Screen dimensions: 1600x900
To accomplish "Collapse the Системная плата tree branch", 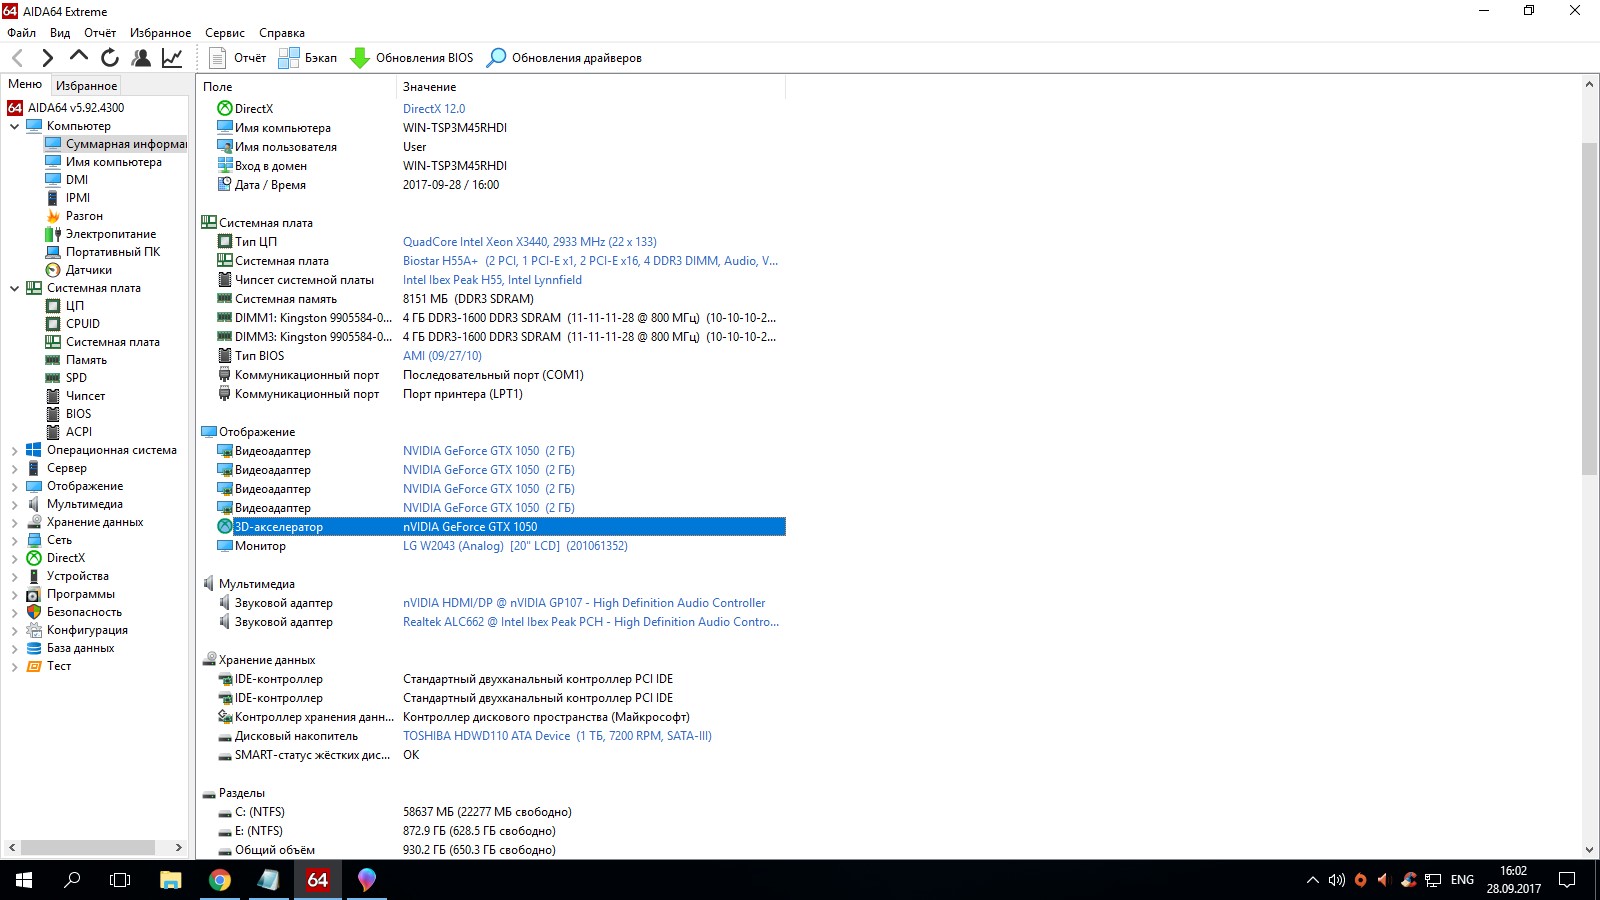I will click(14, 288).
